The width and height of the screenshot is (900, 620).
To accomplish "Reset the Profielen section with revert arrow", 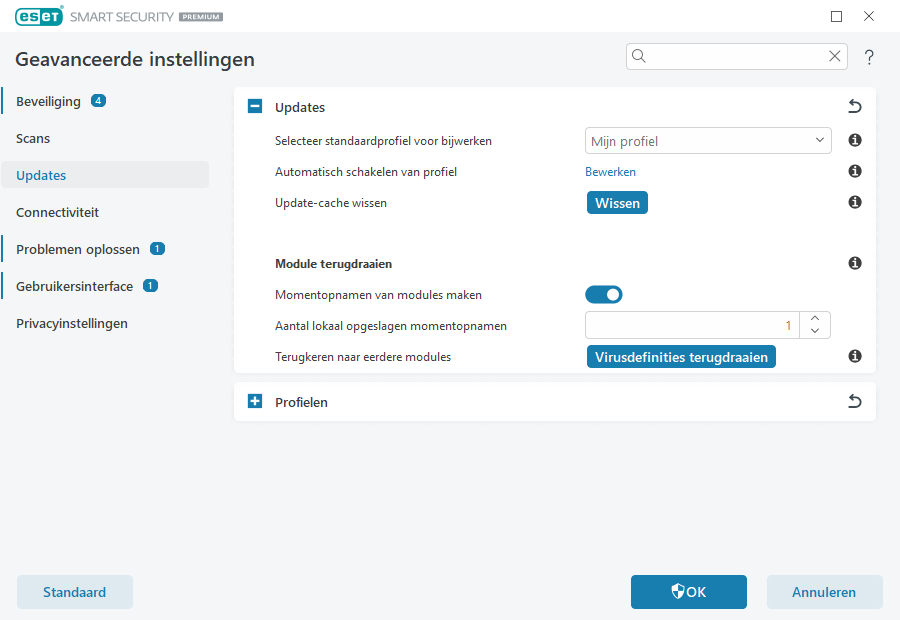I will (x=854, y=402).
